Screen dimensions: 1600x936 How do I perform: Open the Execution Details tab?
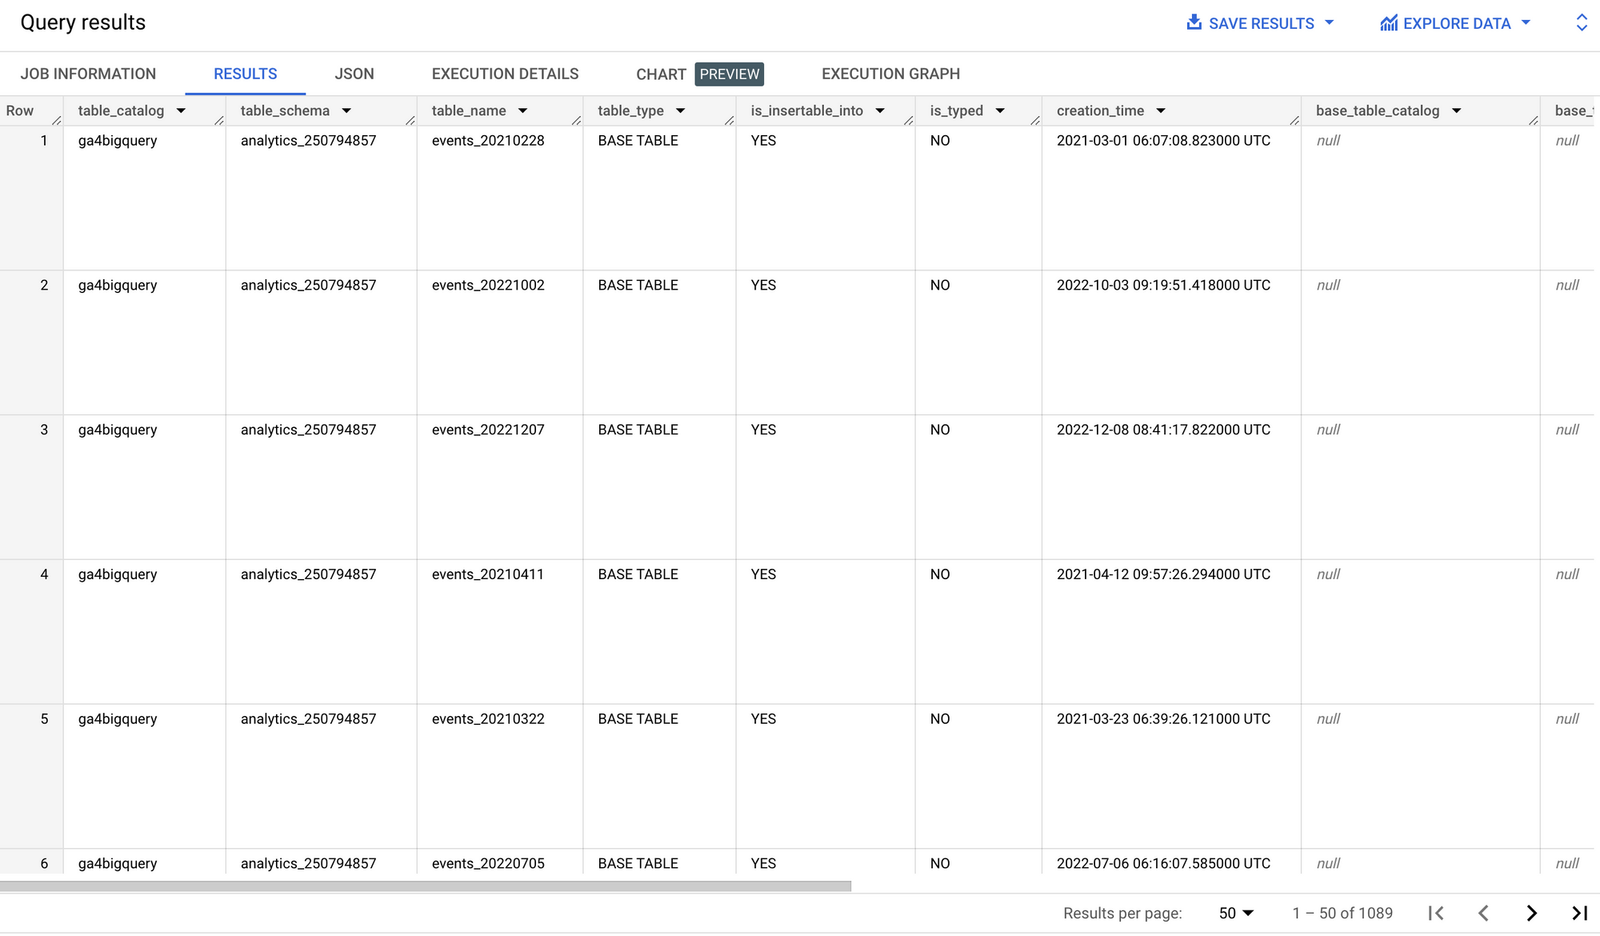[x=505, y=73]
